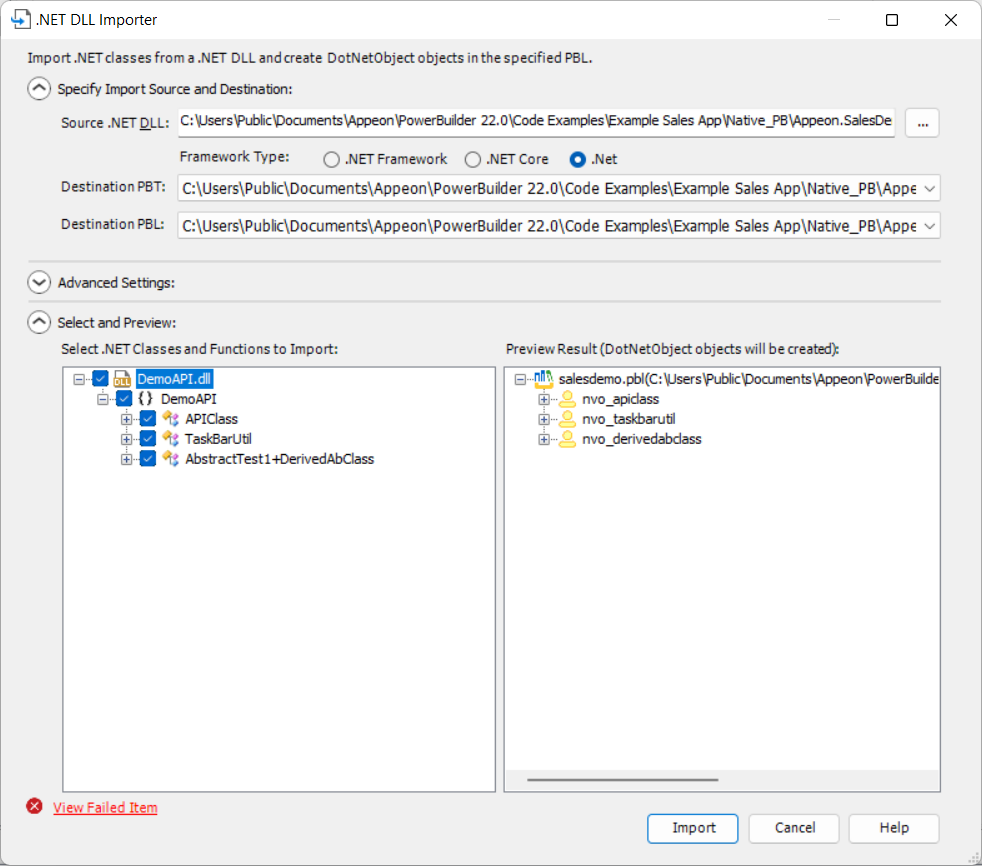Expand the nvo_taskbarutil tree node
Image resolution: width=982 pixels, height=866 pixels.
545,419
